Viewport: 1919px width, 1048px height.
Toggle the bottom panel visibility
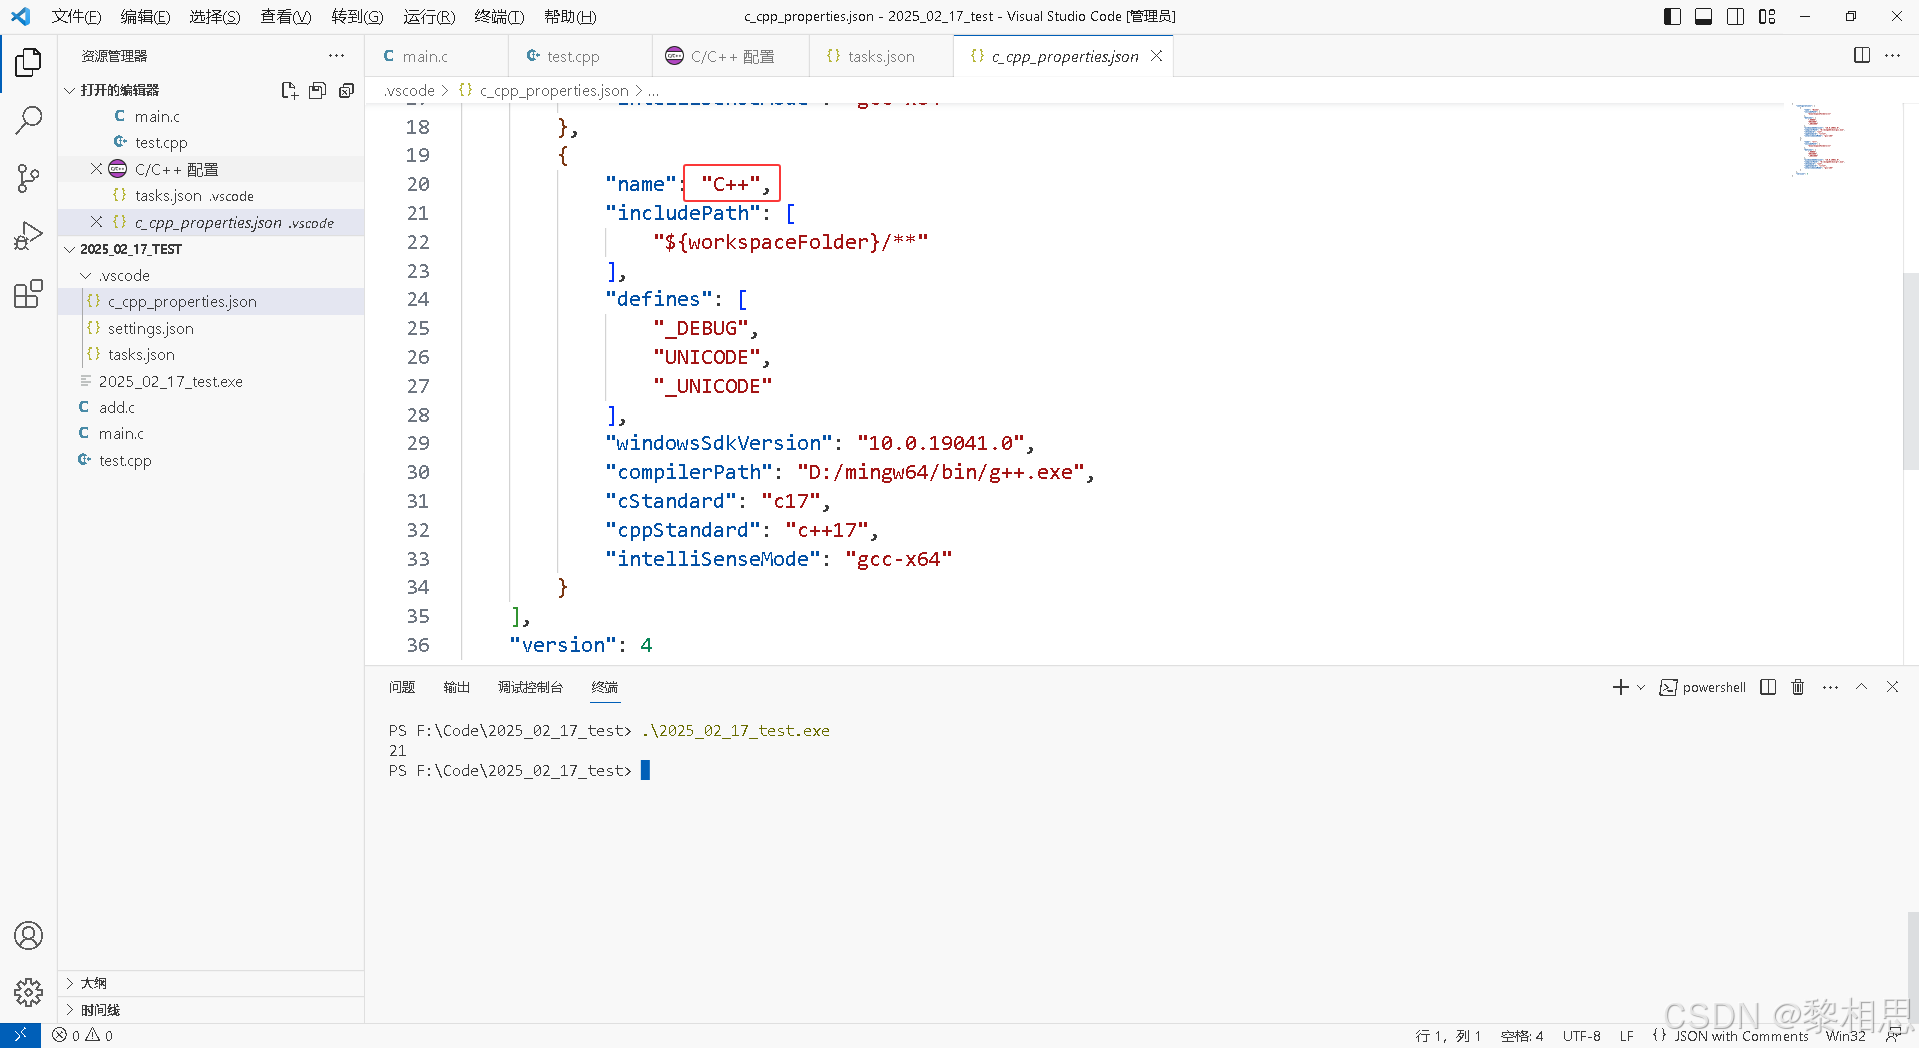point(1703,16)
